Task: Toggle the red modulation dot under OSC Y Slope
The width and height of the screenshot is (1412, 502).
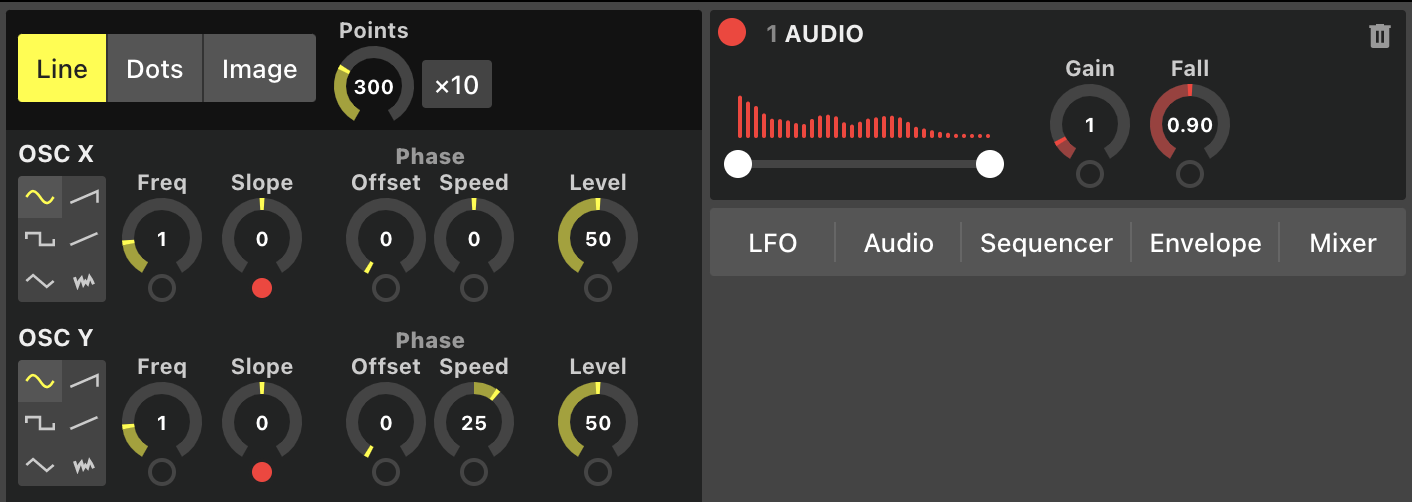Action: tap(262, 472)
